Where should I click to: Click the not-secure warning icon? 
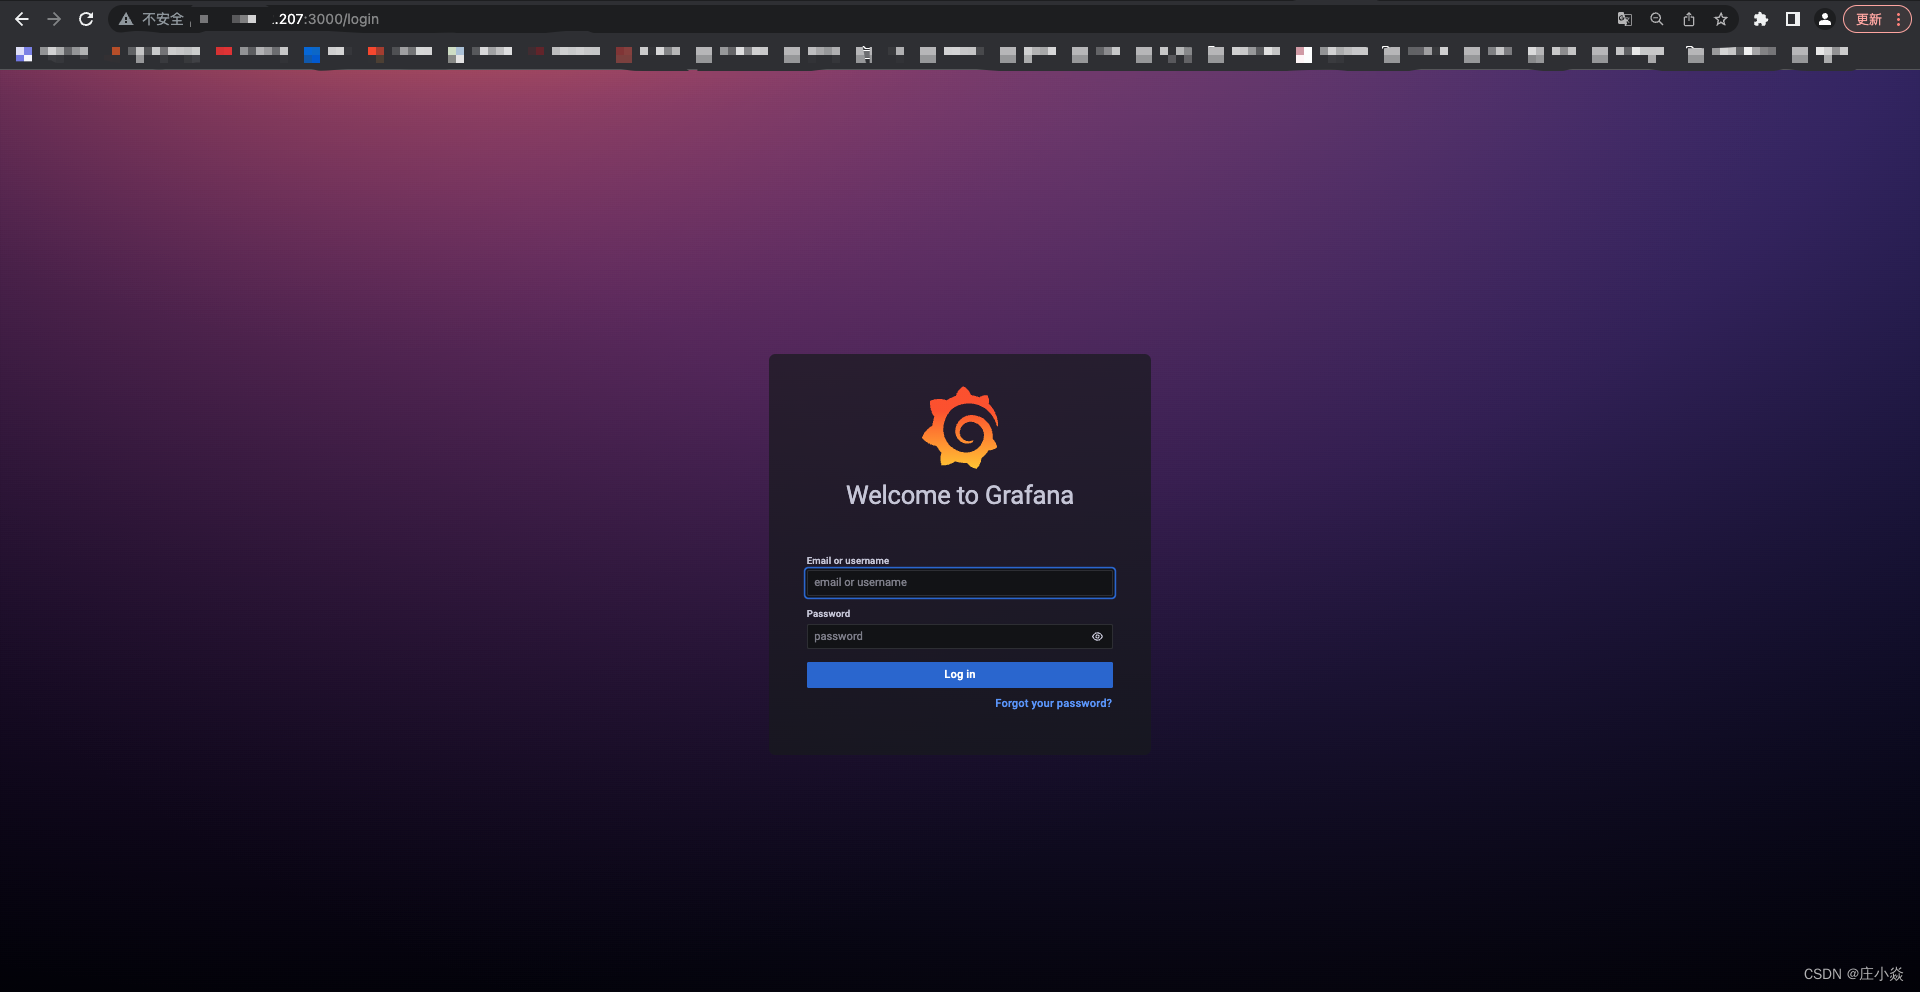[x=126, y=19]
